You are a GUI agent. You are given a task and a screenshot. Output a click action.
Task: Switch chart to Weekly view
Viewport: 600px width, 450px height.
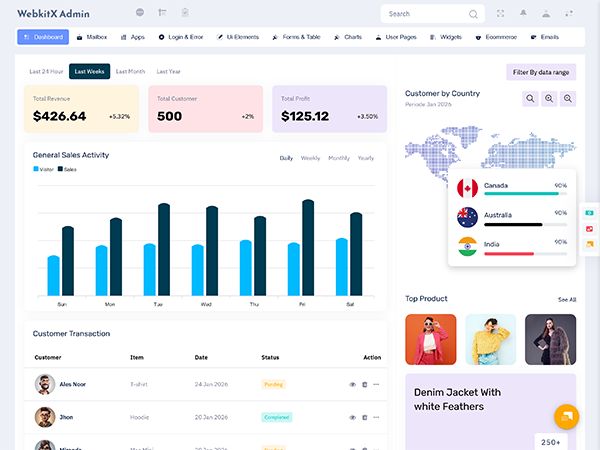pos(311,158)
